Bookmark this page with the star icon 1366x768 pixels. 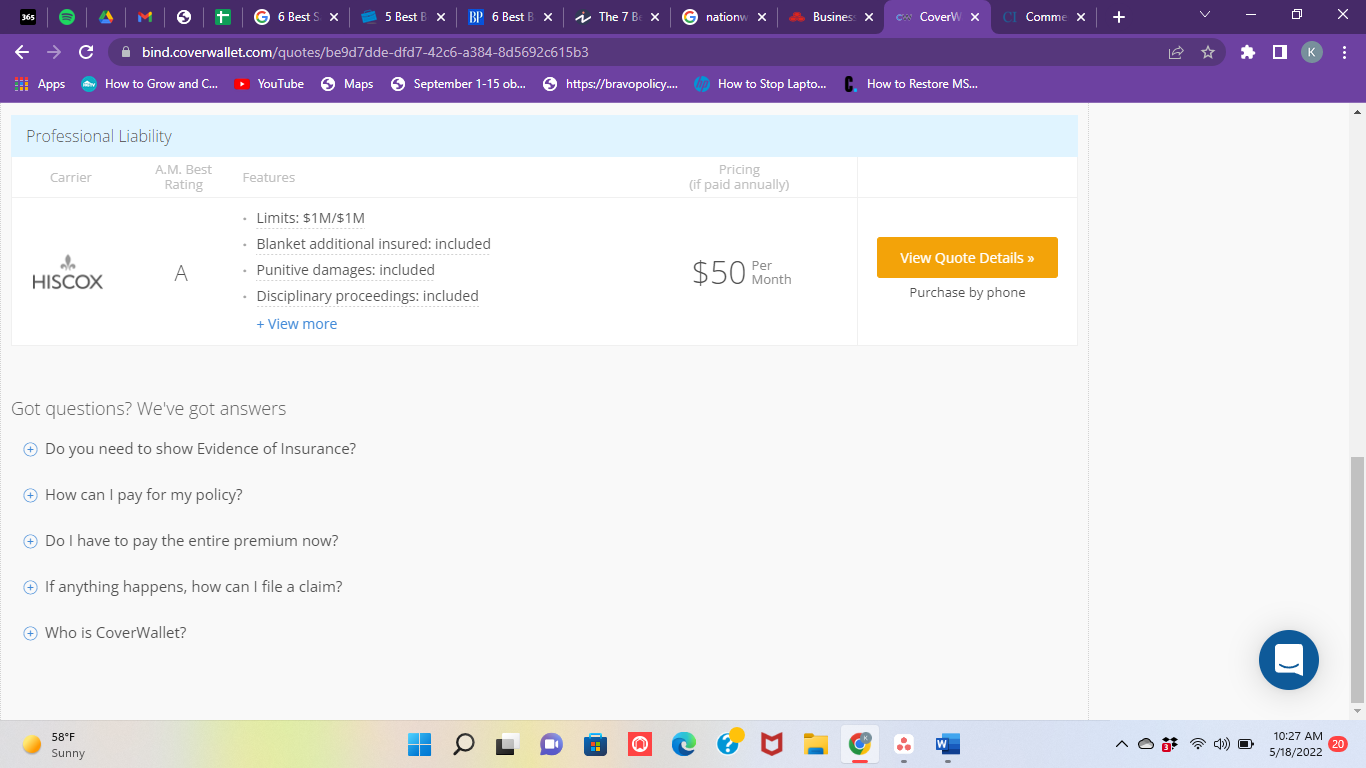point(1207,52)
